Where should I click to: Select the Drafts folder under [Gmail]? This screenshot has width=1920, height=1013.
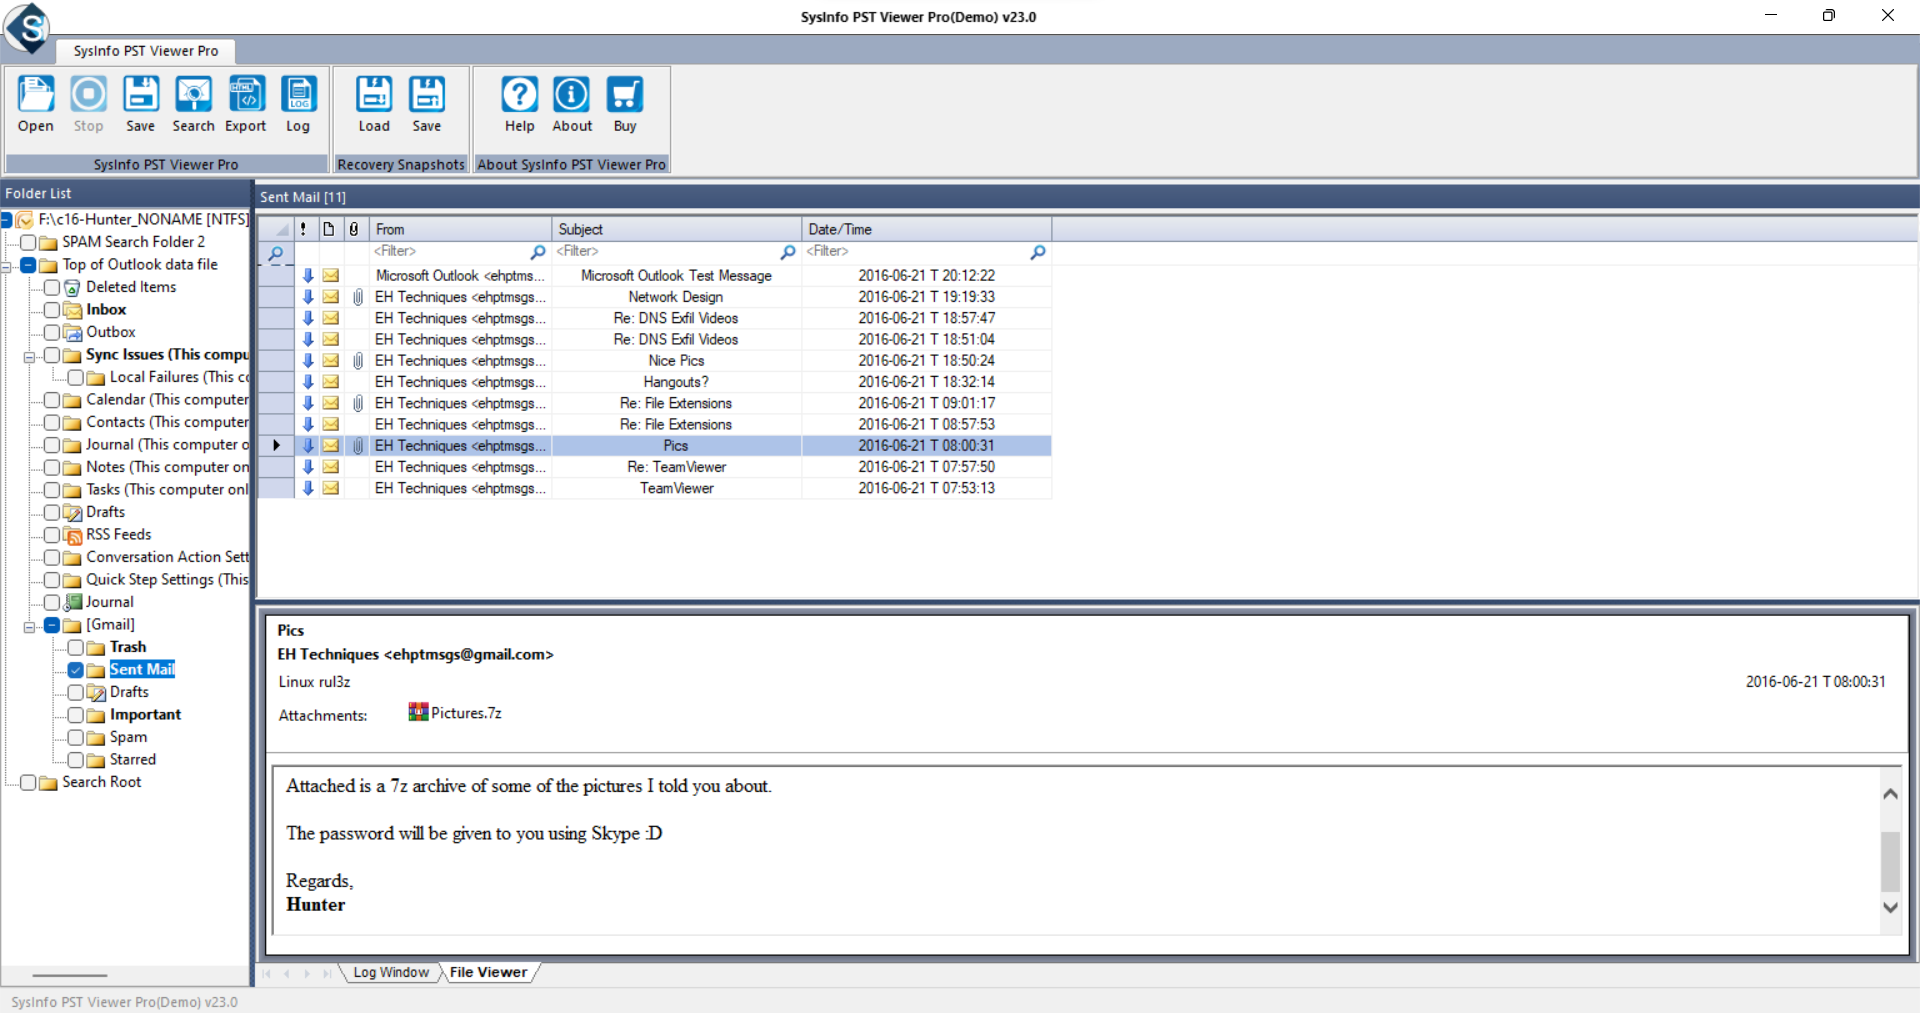pos(129,692)
